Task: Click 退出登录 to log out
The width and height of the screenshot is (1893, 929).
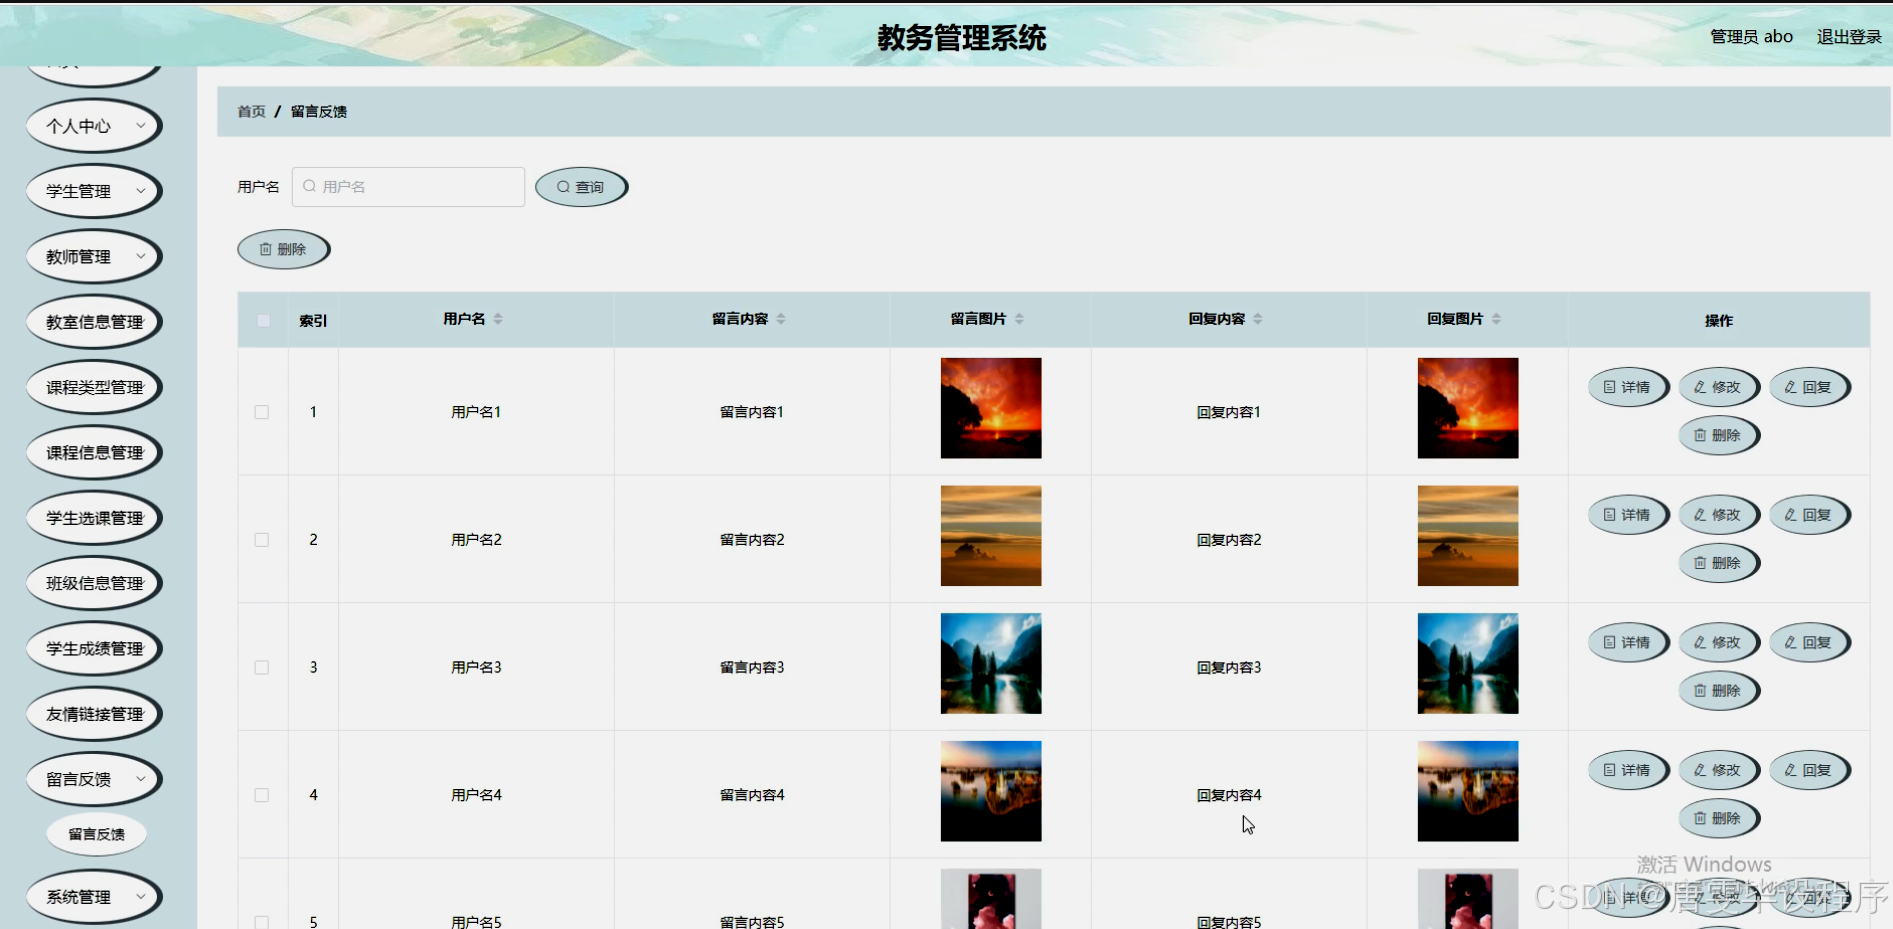Action: coord(1849,37)
